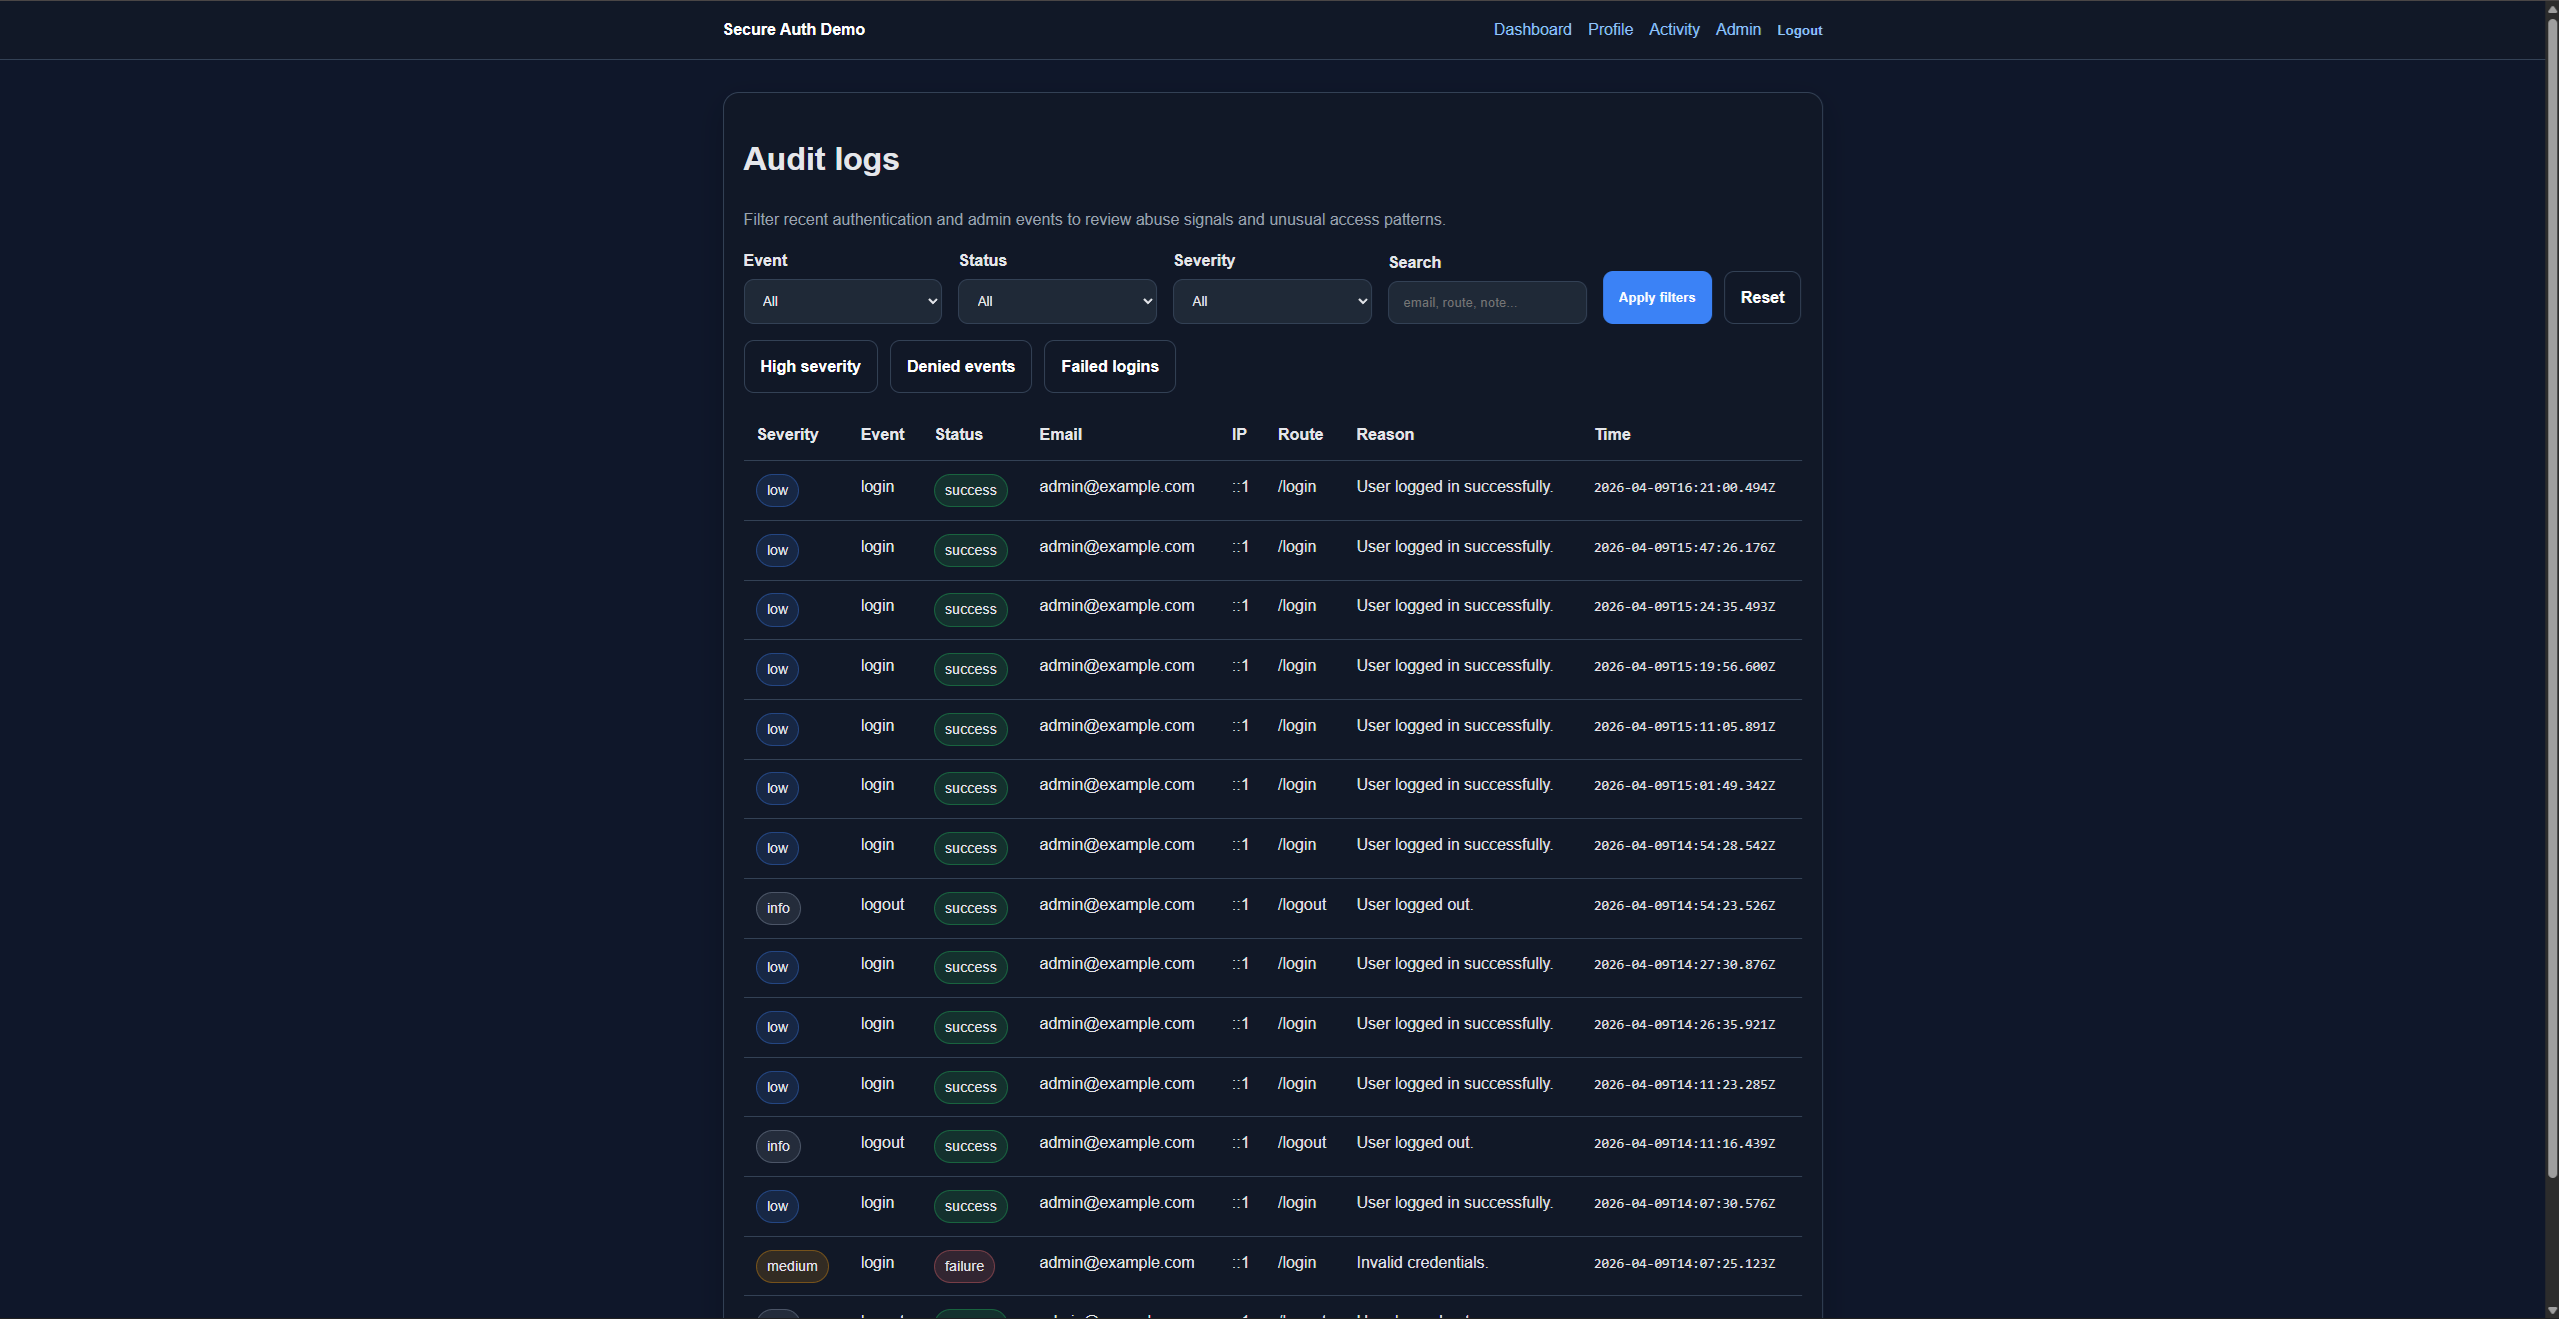This screenshot has height=1319, width=2559.
Task: Click the failure status badge
Action: point(963,1266)
